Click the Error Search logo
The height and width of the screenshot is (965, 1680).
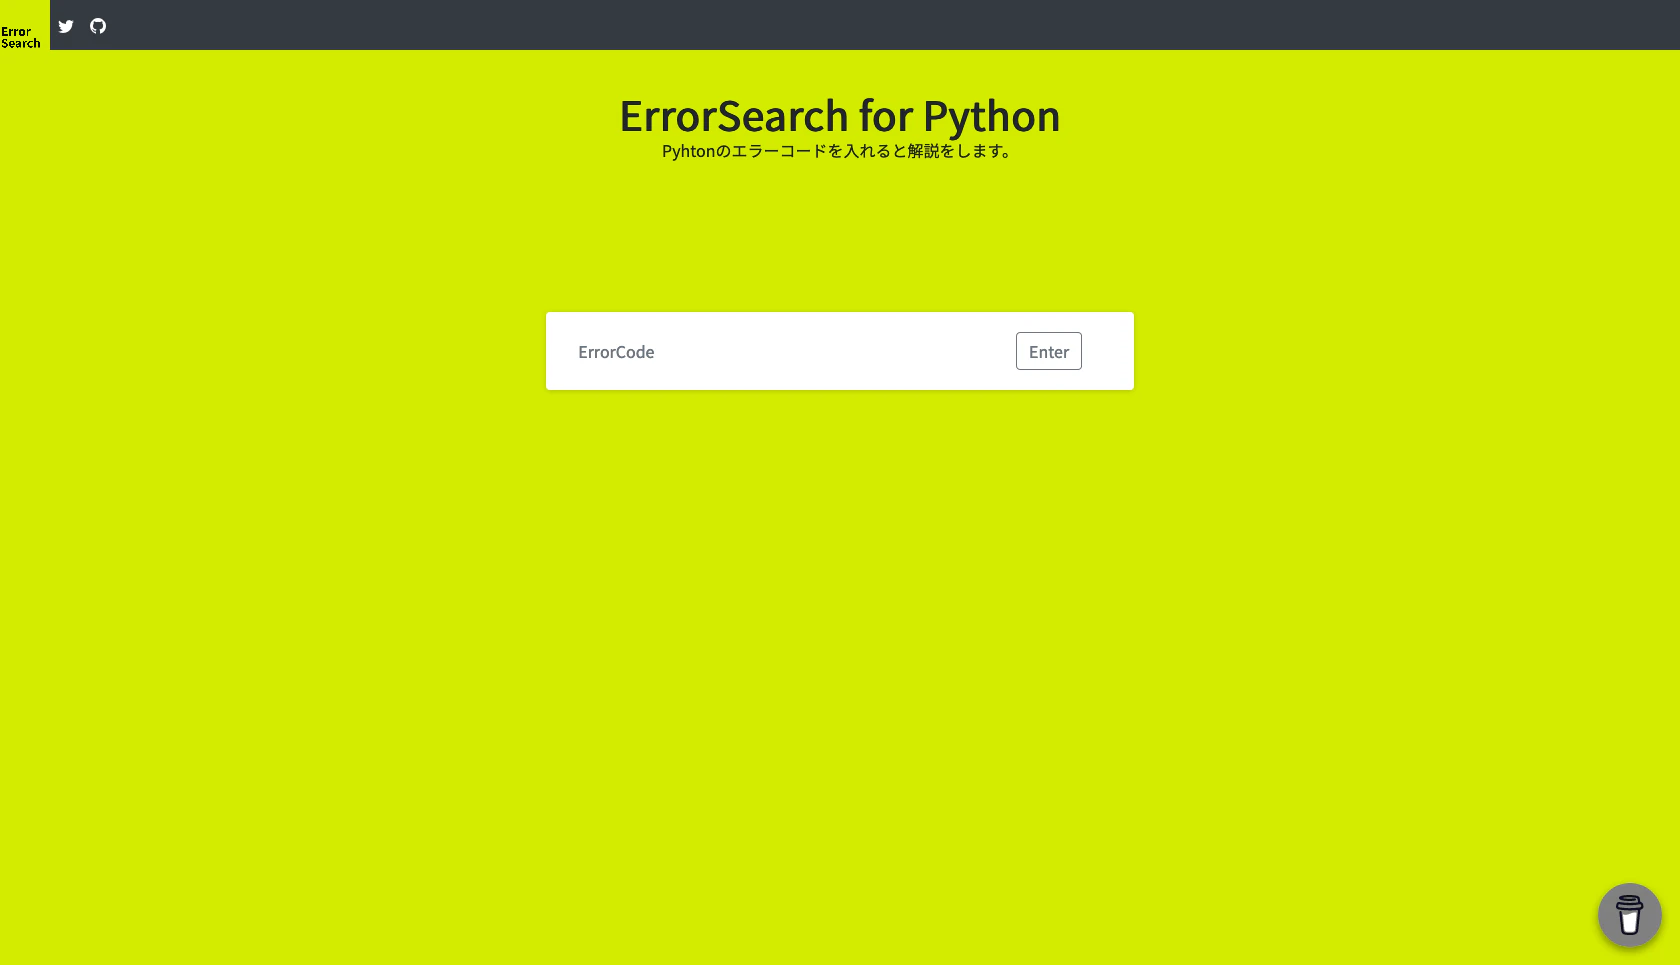[x=24, y=25]
